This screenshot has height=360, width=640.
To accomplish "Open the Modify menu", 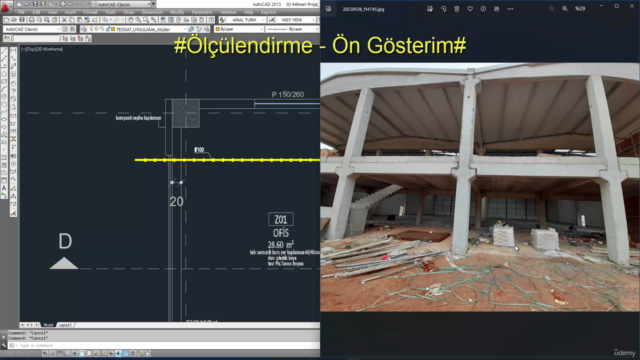I will [177, 12].
